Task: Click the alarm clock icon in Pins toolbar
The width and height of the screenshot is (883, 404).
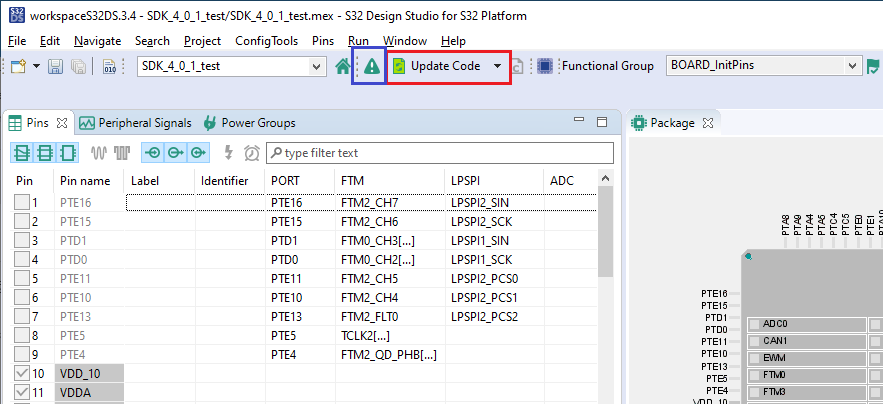Action: pyautogui.click(x=251, y=153)
